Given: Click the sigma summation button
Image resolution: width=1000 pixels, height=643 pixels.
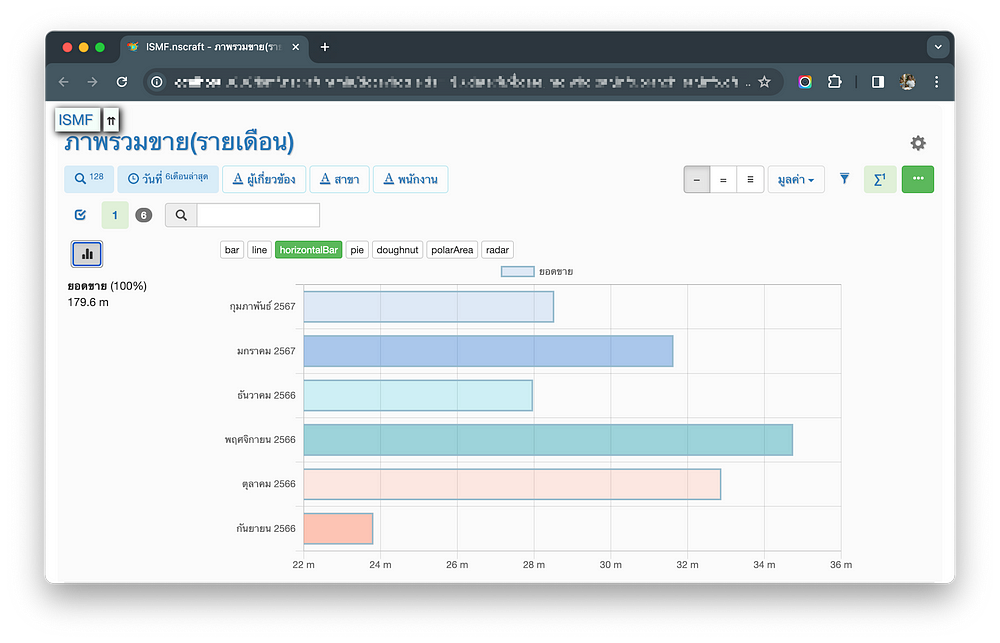Looking at the screenshot, I should click(x=879, y=179).
